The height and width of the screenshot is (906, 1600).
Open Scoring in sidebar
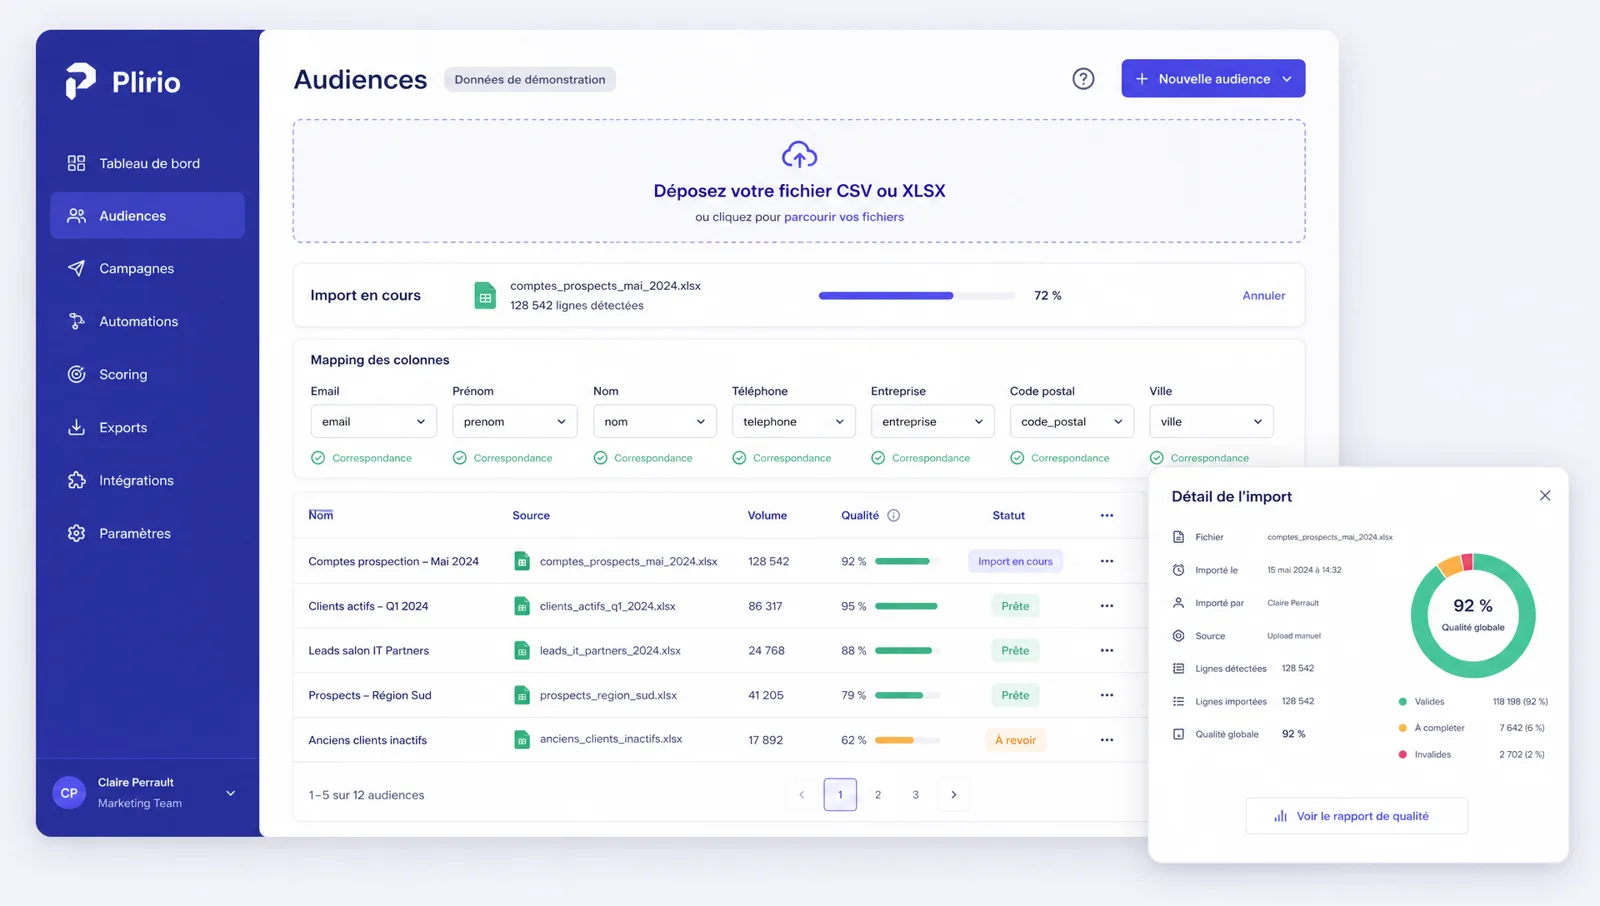[147, 374]
